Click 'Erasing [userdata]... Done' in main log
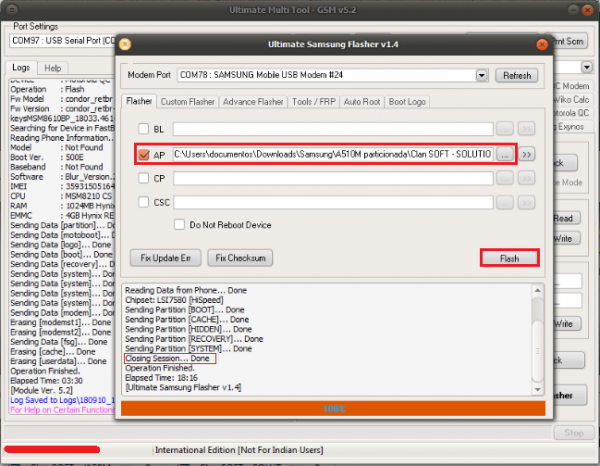Image resolution: width=600 pixels, height=466 pixels. tap(58, 361)
